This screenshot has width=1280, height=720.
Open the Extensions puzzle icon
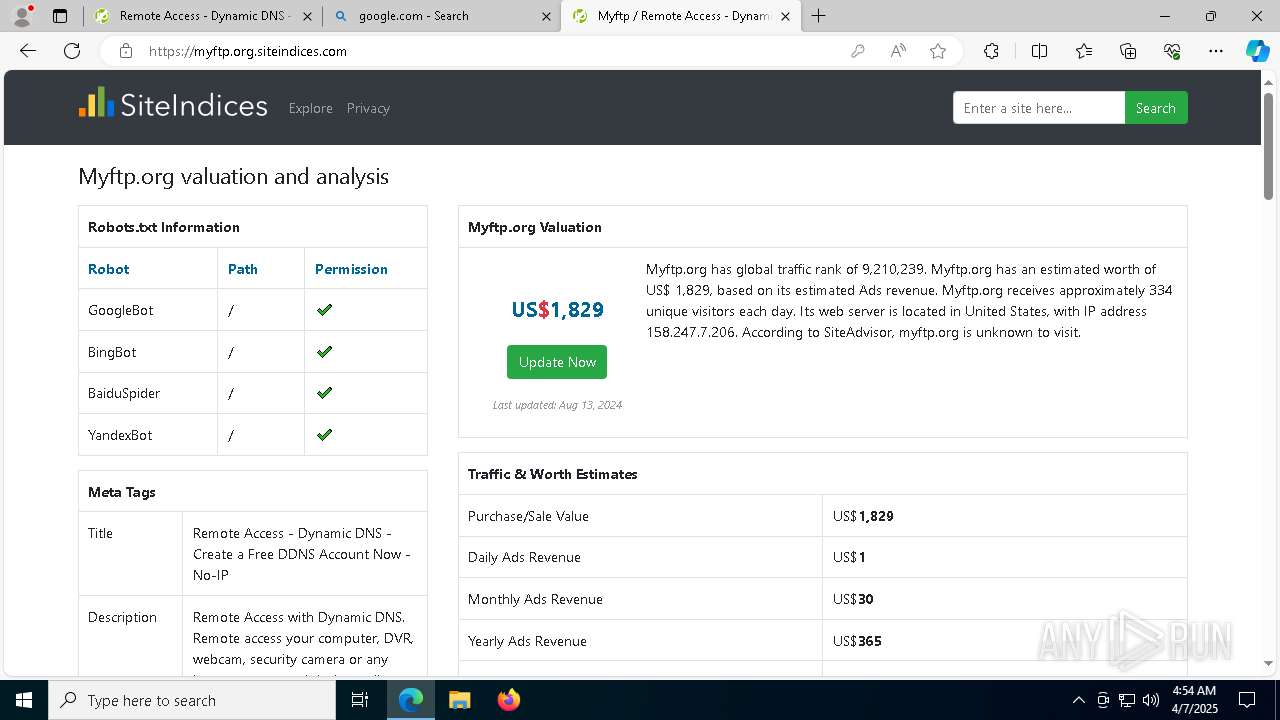[991, 51]
